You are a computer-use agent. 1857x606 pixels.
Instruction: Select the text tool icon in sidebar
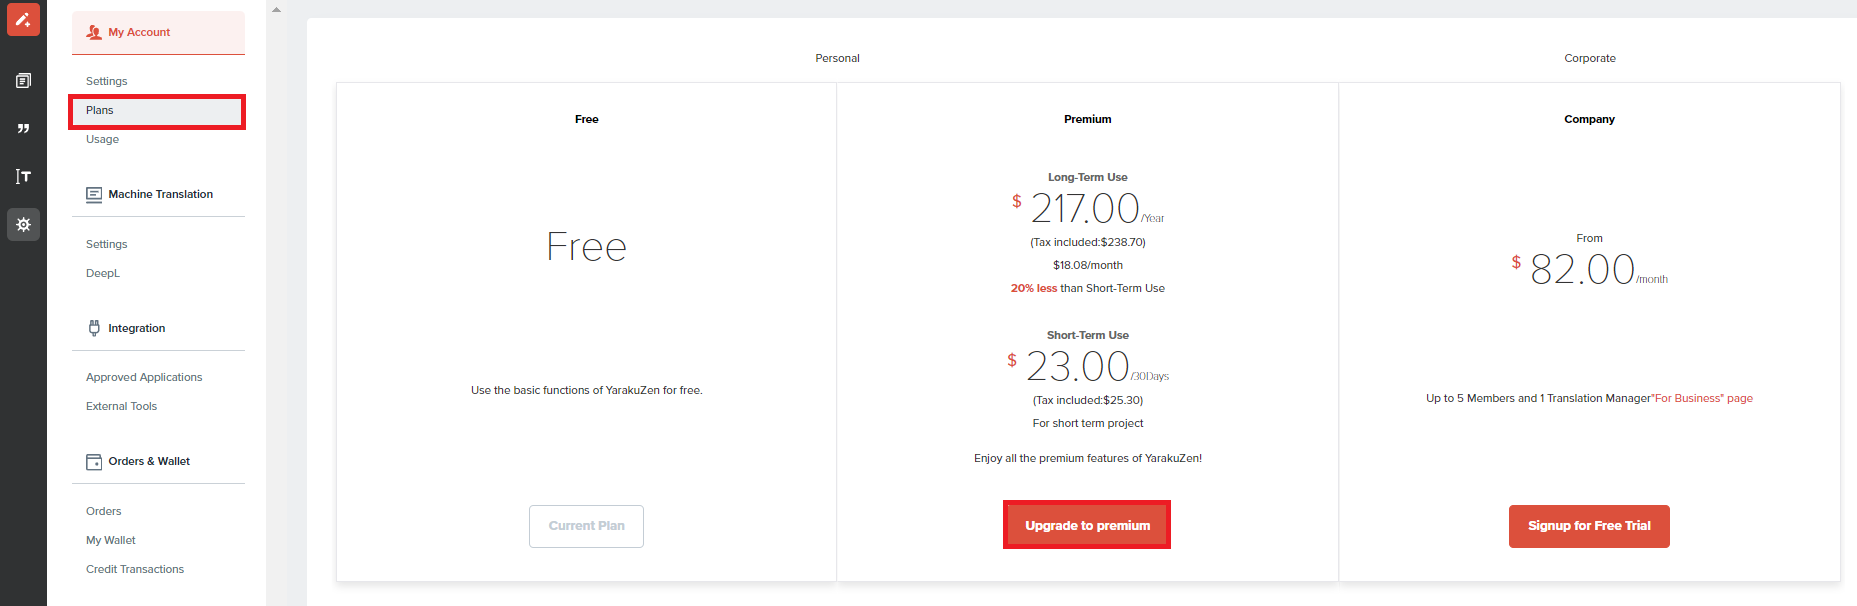[x=23, y=177]
